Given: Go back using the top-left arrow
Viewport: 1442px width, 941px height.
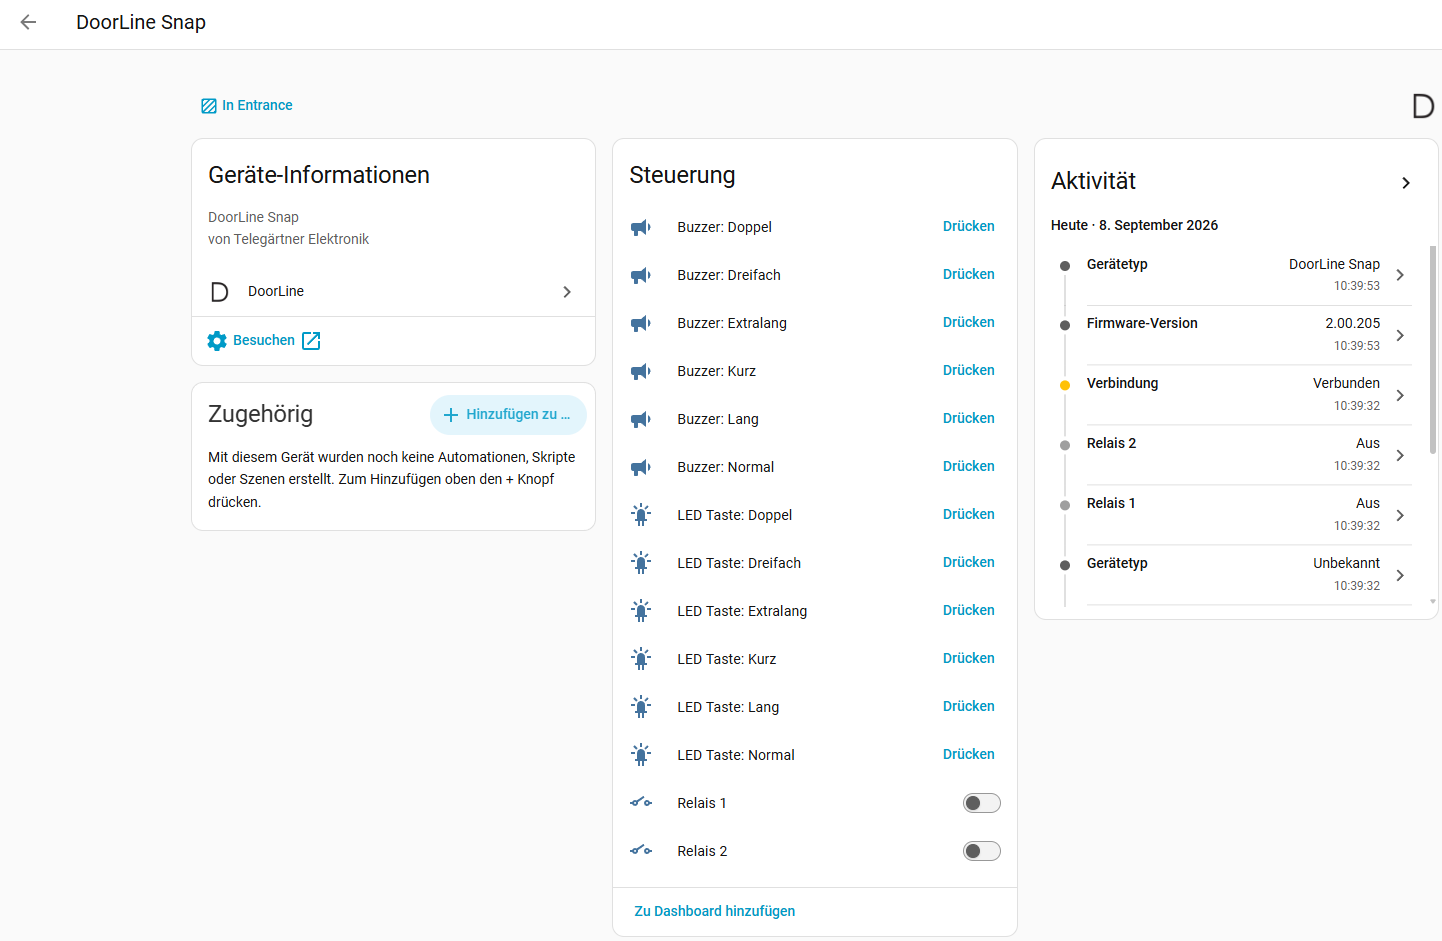Looking at the screenshot, I should [x=28, y=22].
